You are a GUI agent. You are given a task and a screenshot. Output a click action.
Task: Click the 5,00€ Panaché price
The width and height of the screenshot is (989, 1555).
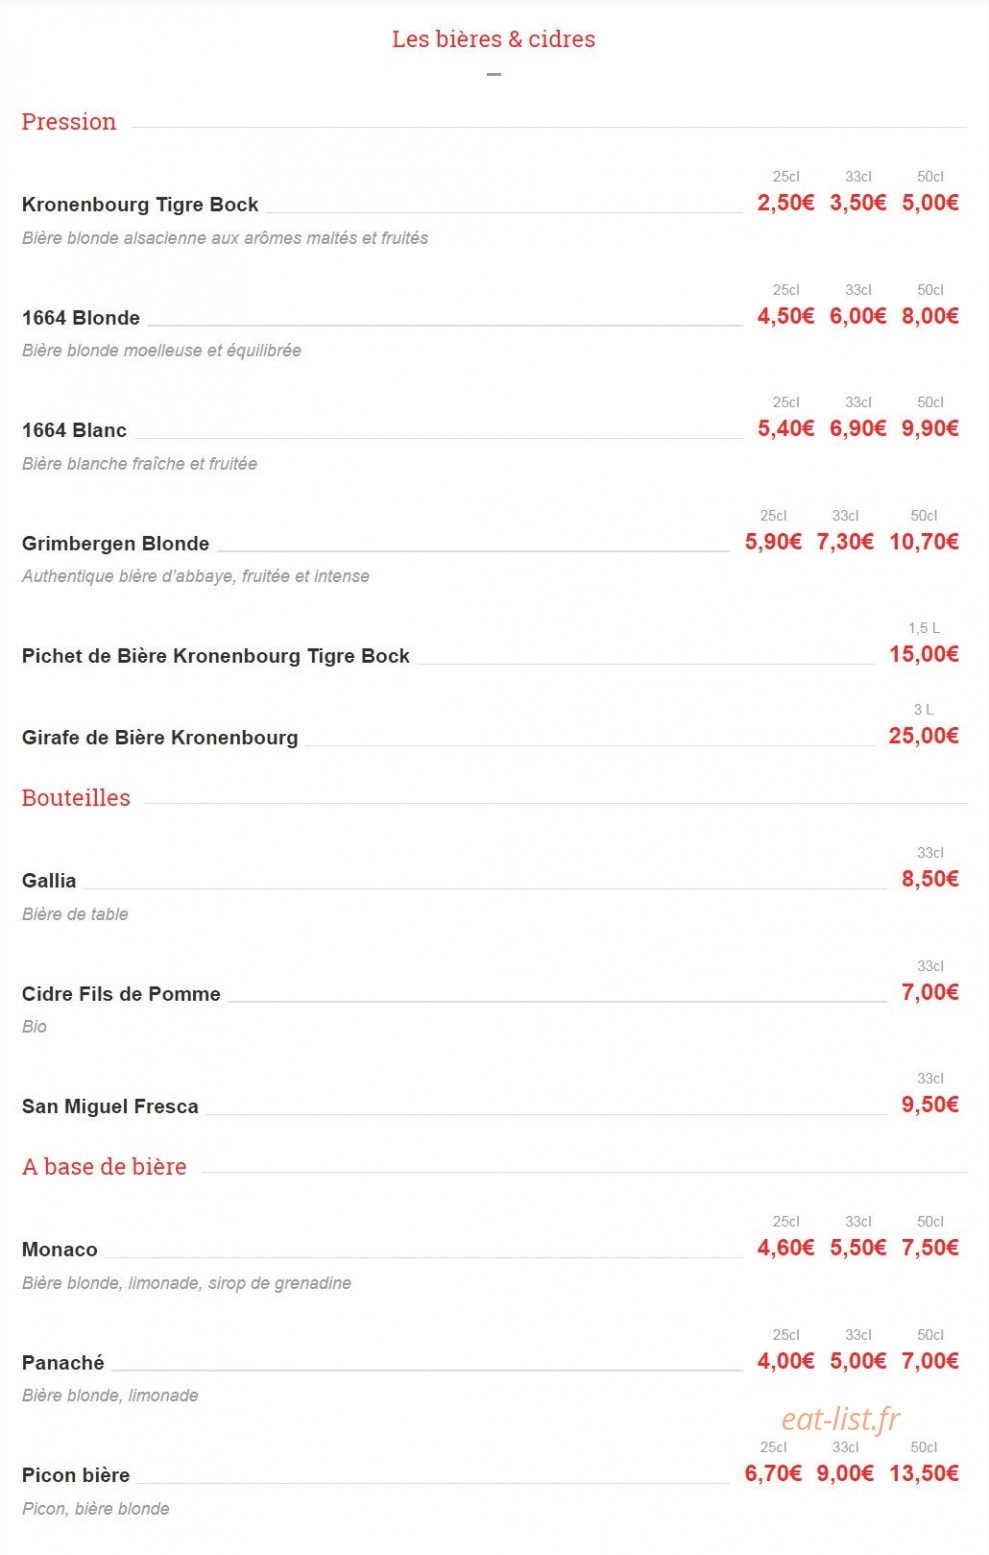[858, 1360]
